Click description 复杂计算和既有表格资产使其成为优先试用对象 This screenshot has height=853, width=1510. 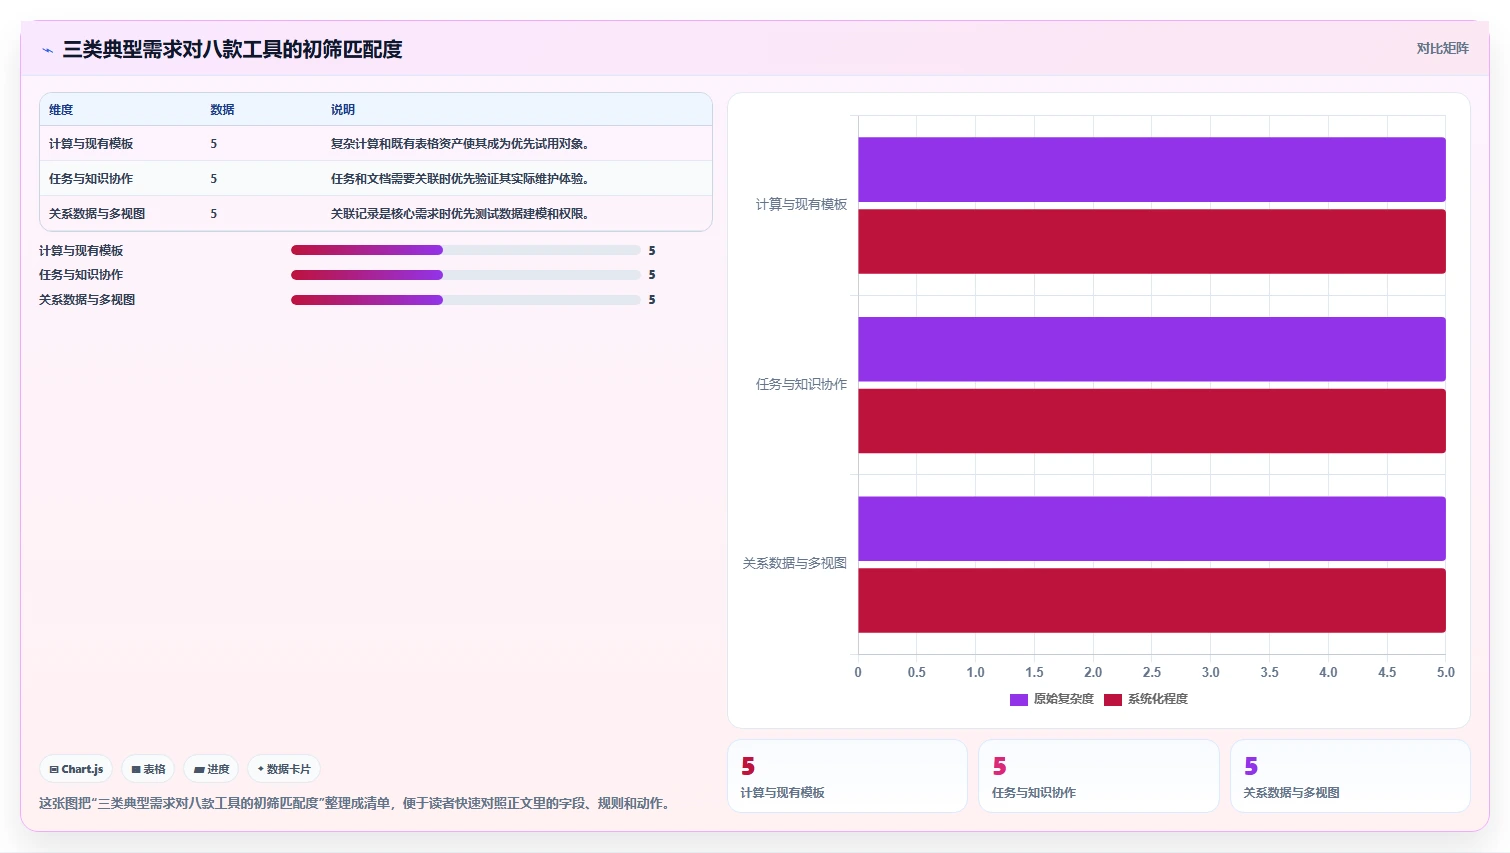pyautogui.click(x=460, y=144)
